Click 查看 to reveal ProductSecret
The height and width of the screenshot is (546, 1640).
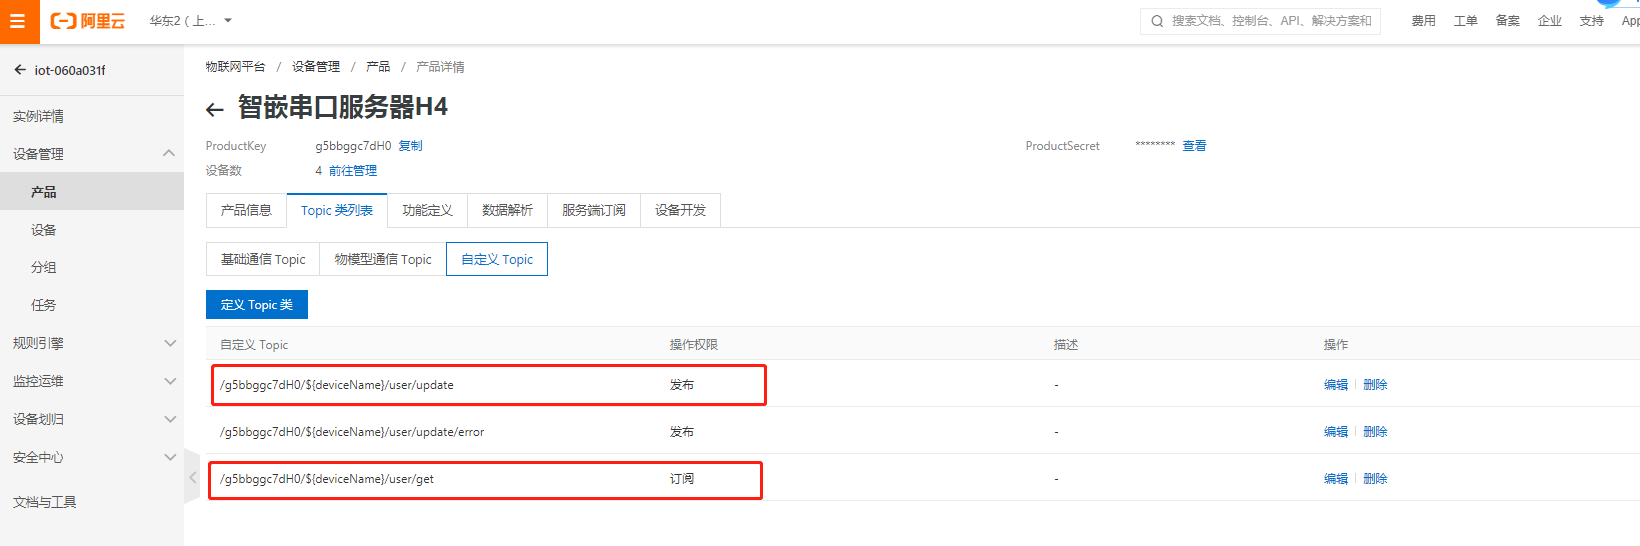[1194, 146]
